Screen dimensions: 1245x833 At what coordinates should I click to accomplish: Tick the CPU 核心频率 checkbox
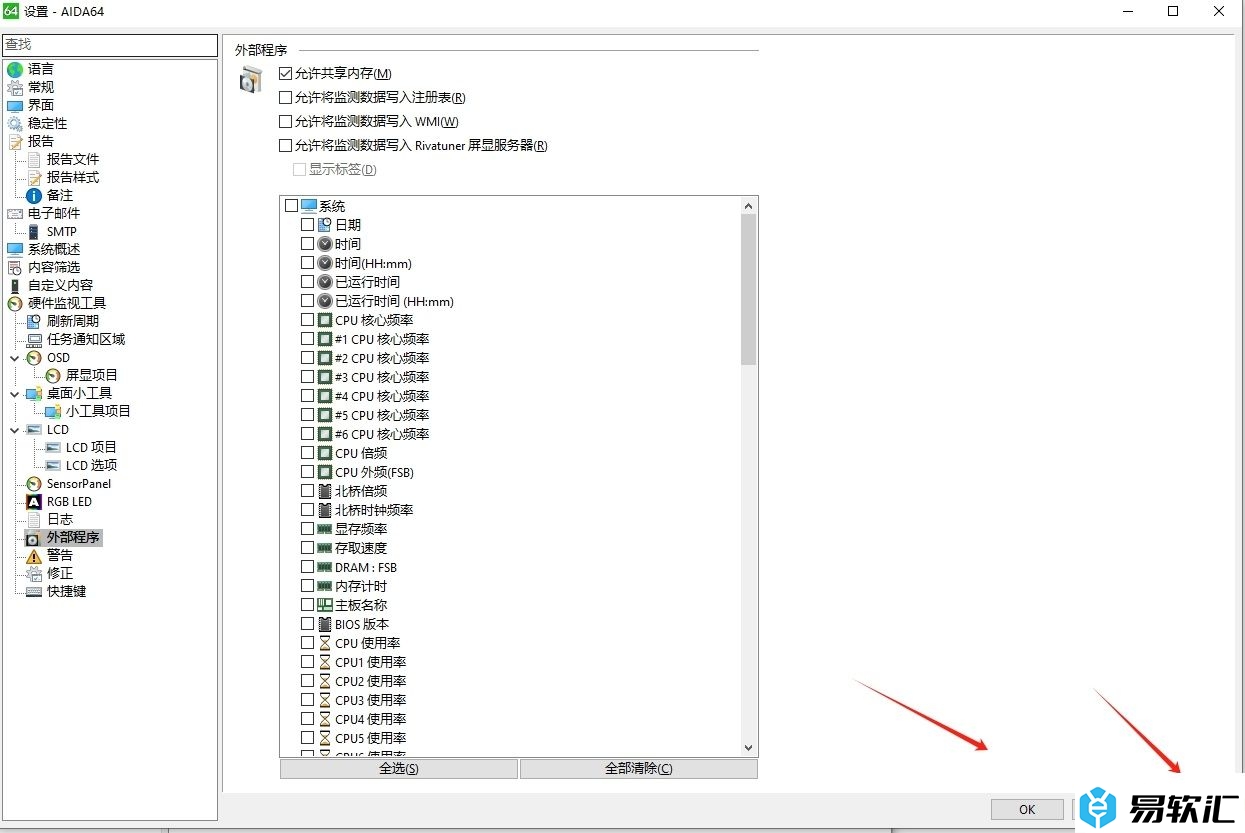click(308, 320)
